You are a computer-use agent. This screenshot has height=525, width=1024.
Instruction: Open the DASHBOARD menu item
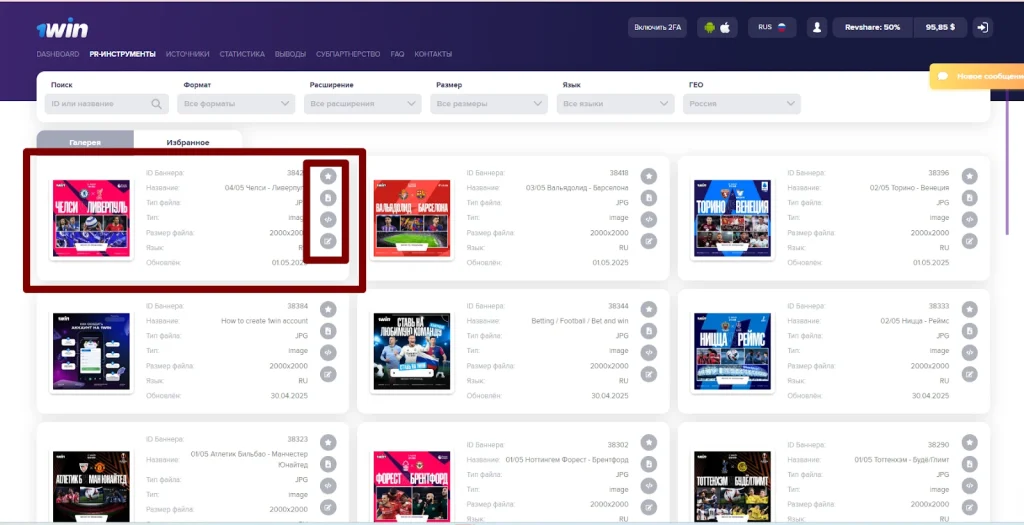pyautogui.click(x=58, y=54)
